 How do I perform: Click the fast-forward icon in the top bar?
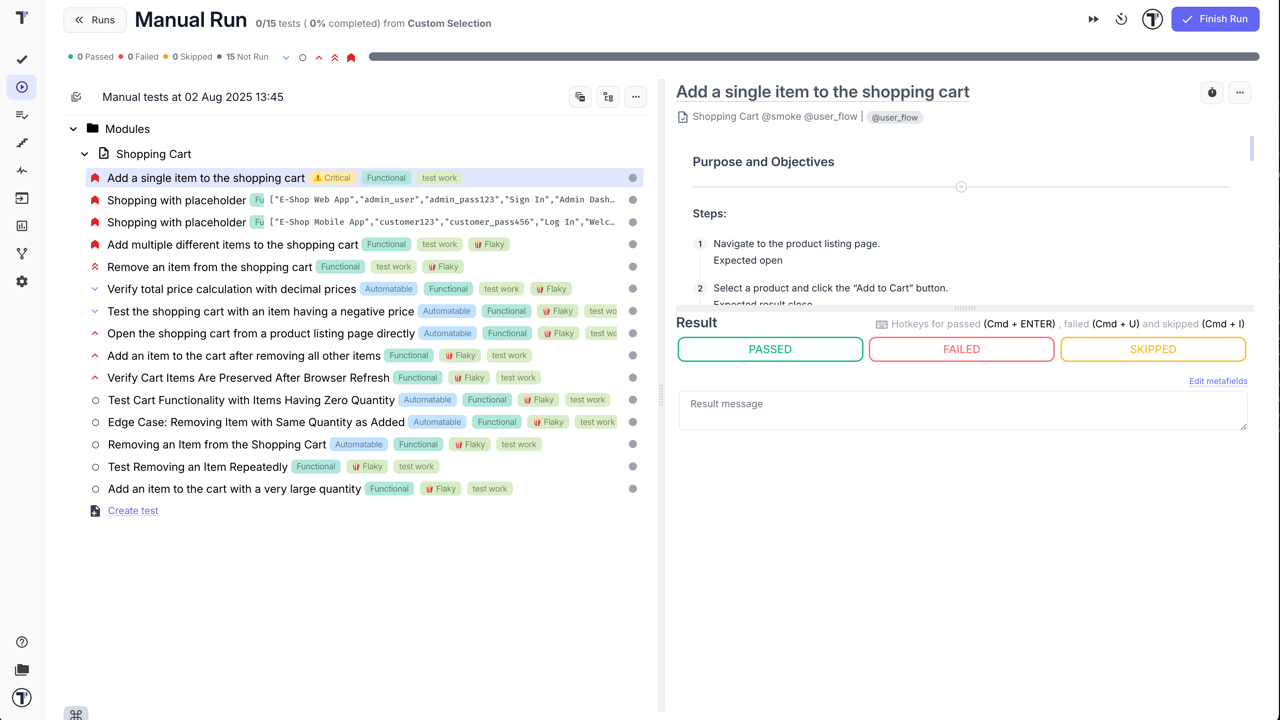[x=1093, y=18]
